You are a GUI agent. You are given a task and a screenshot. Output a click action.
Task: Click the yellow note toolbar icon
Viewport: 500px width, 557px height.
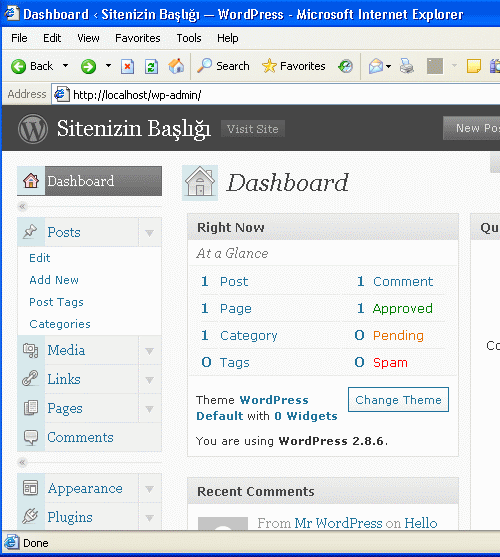[x=474, y=66]
